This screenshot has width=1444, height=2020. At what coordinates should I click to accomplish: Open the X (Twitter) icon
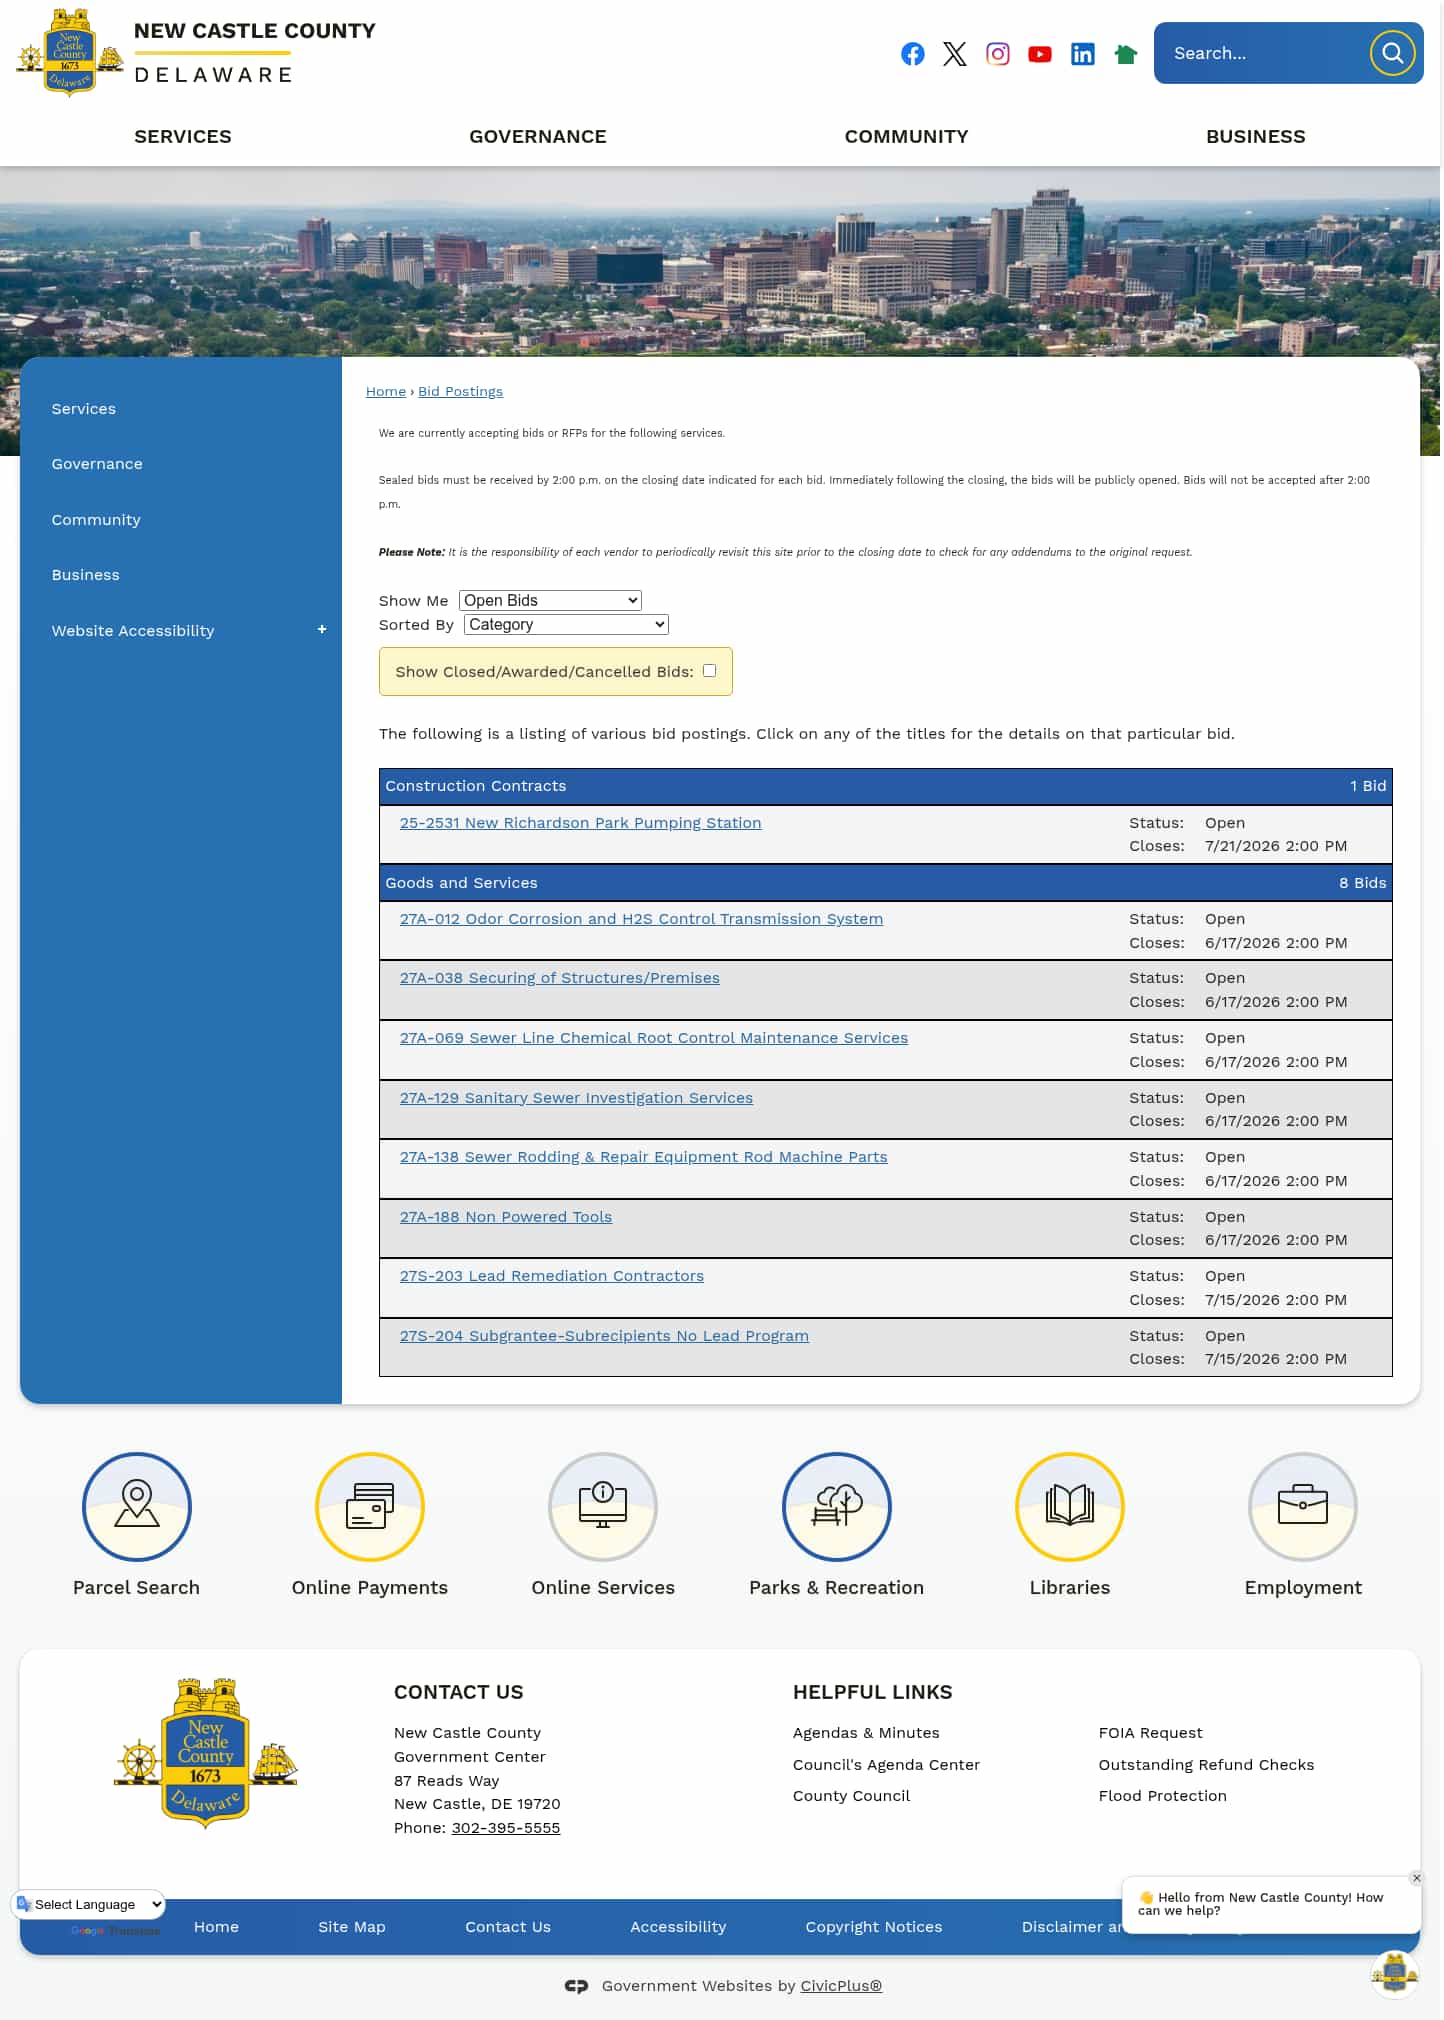point(955,54)
